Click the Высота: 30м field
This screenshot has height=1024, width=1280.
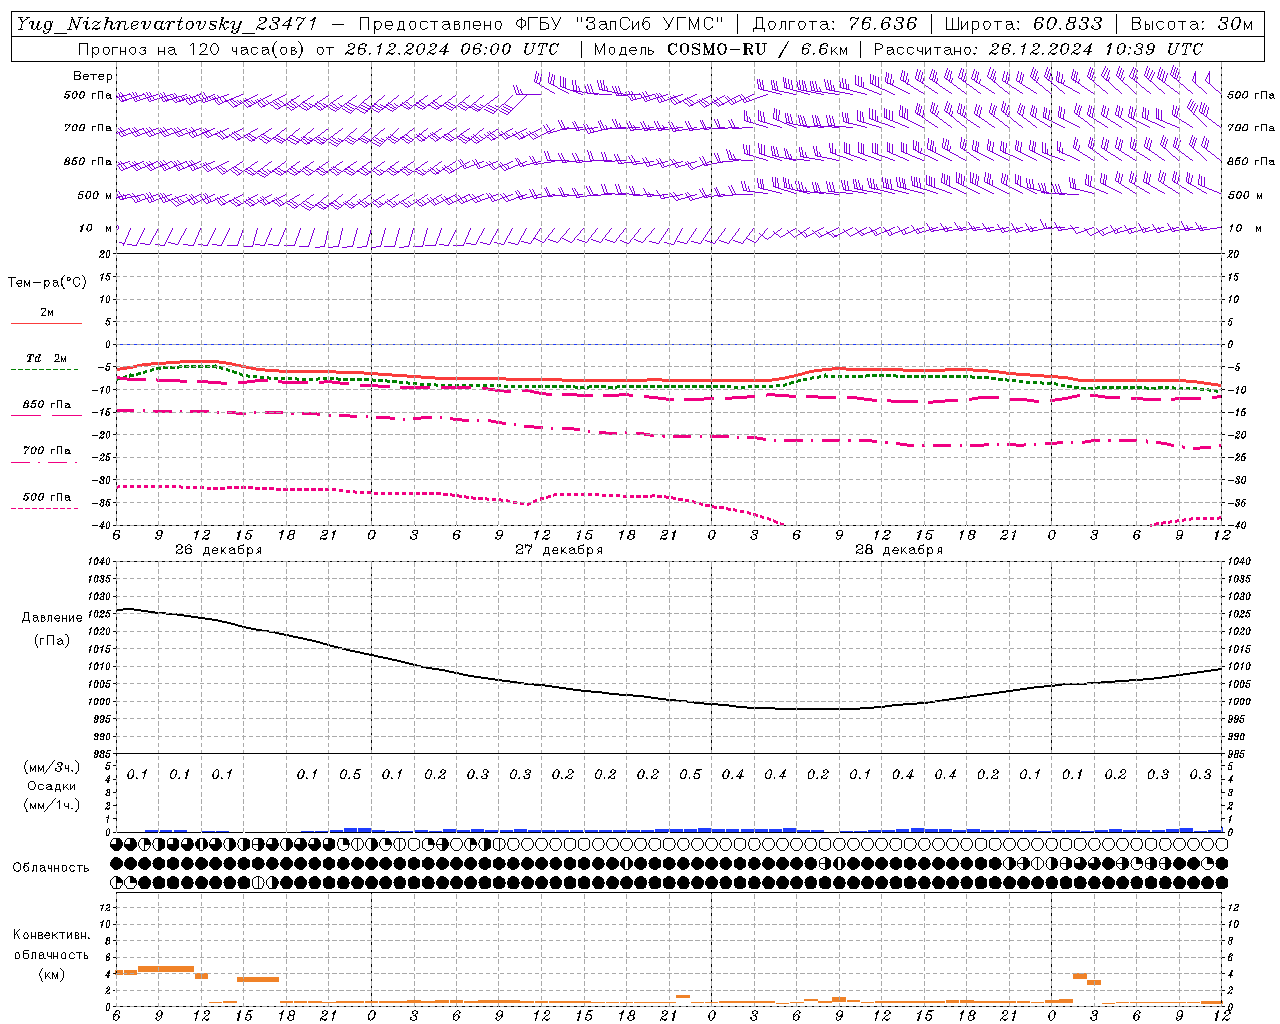click(x=1191, y=24)
